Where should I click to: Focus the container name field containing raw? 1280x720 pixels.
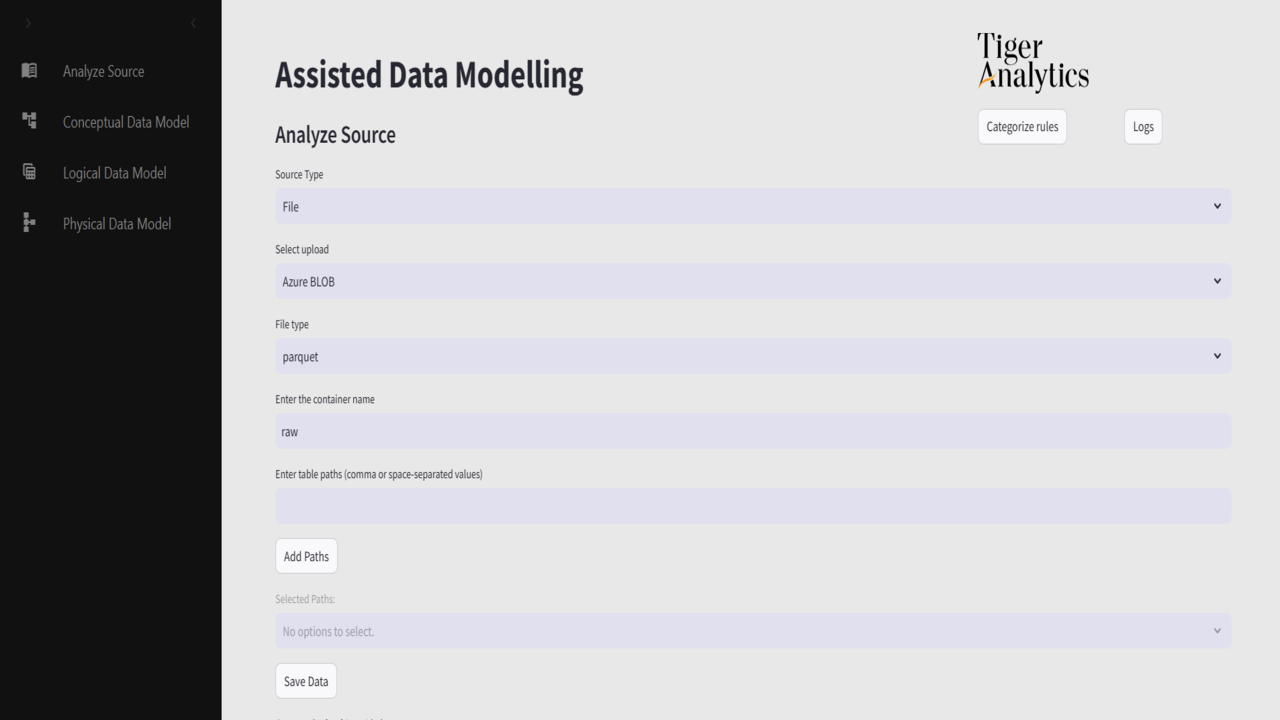[x=752, y=431]
